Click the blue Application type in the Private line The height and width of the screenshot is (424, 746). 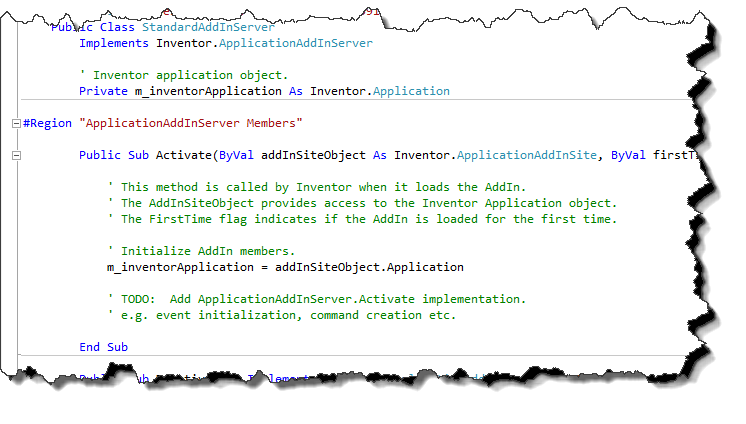[x=411, y=91]
